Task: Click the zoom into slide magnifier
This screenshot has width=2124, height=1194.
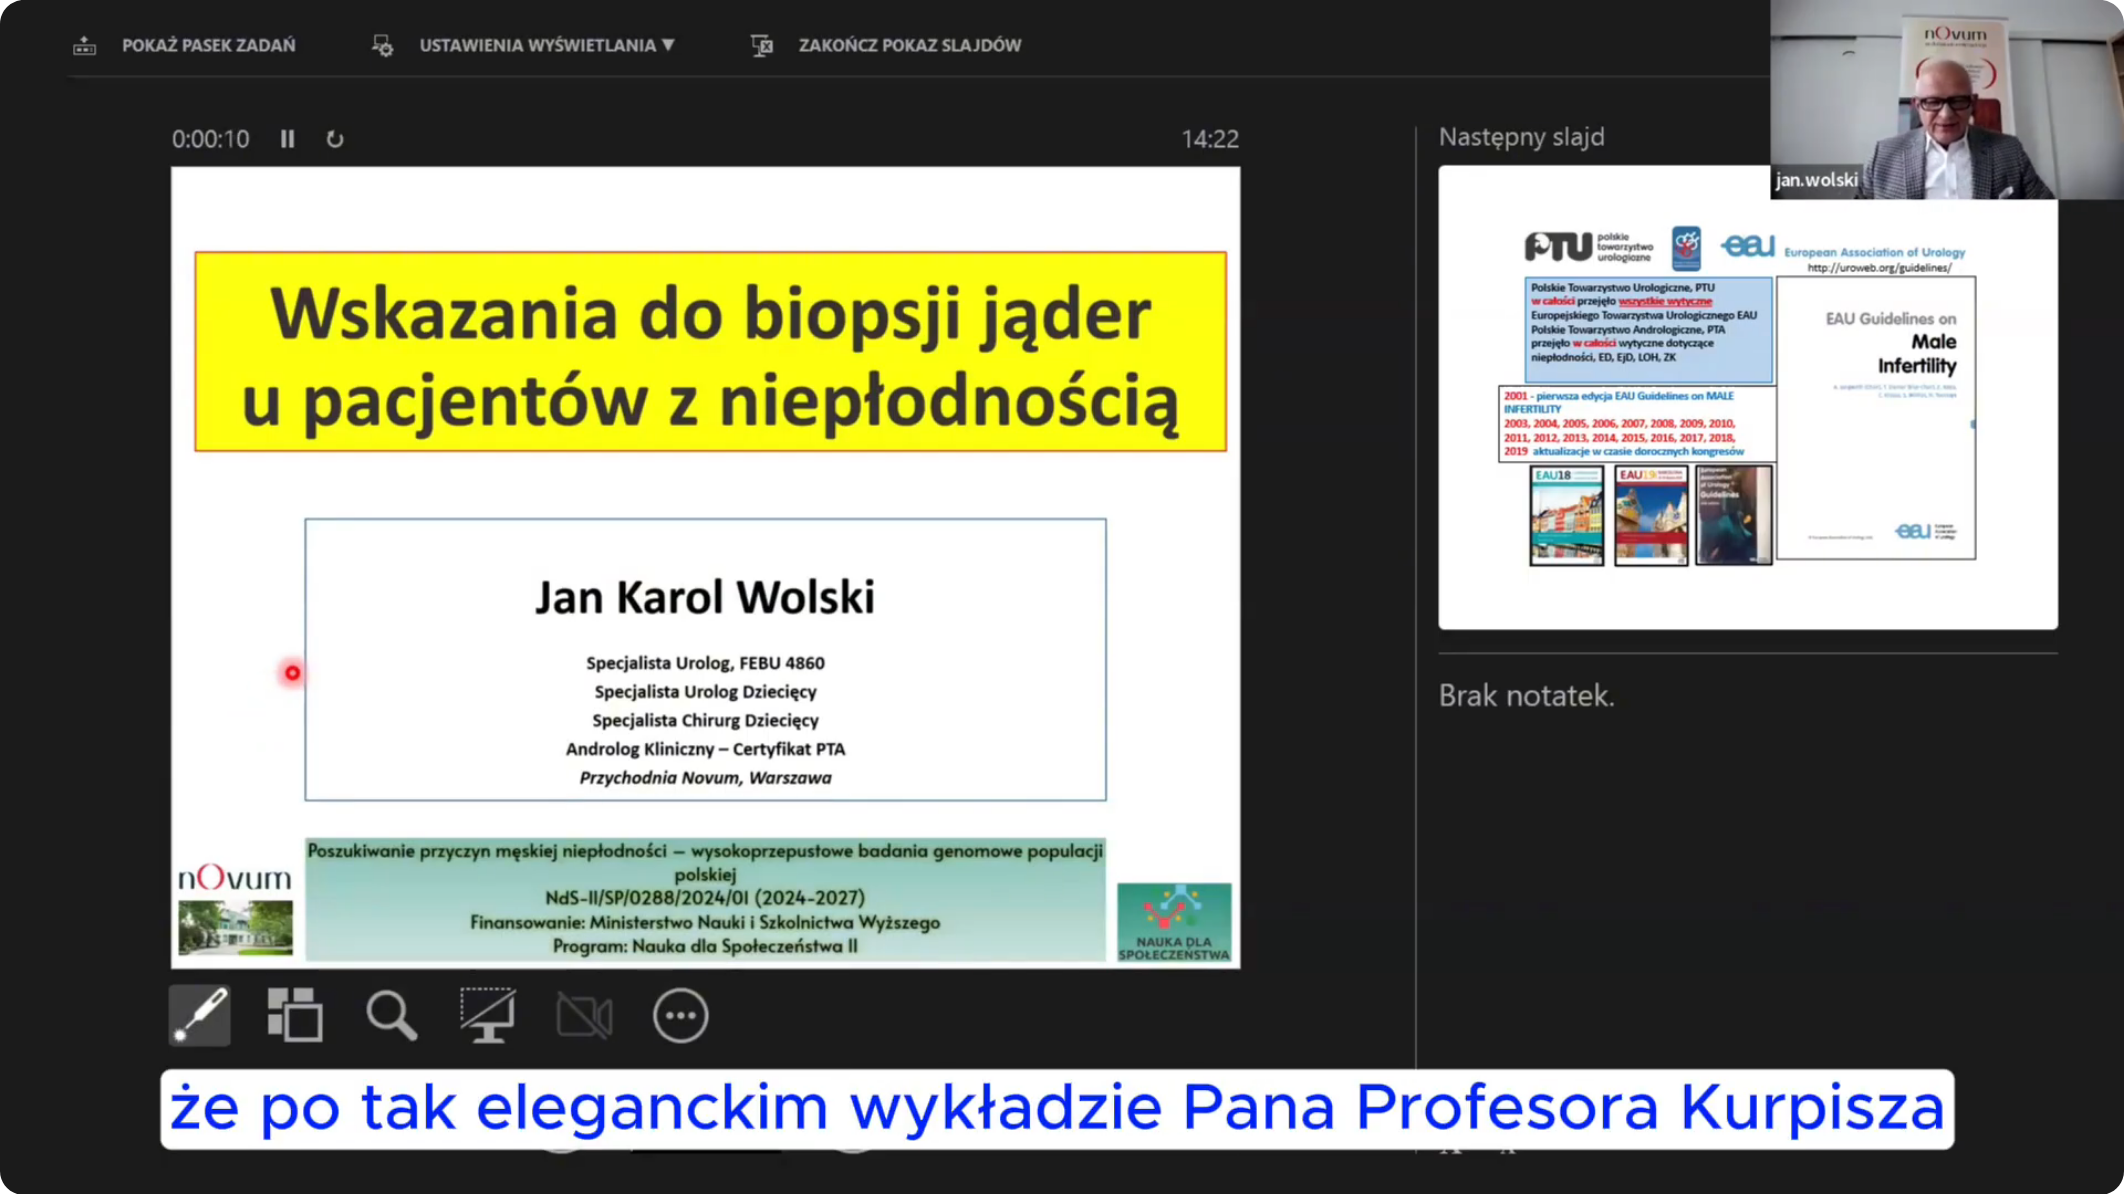Action: [391, 1016]
